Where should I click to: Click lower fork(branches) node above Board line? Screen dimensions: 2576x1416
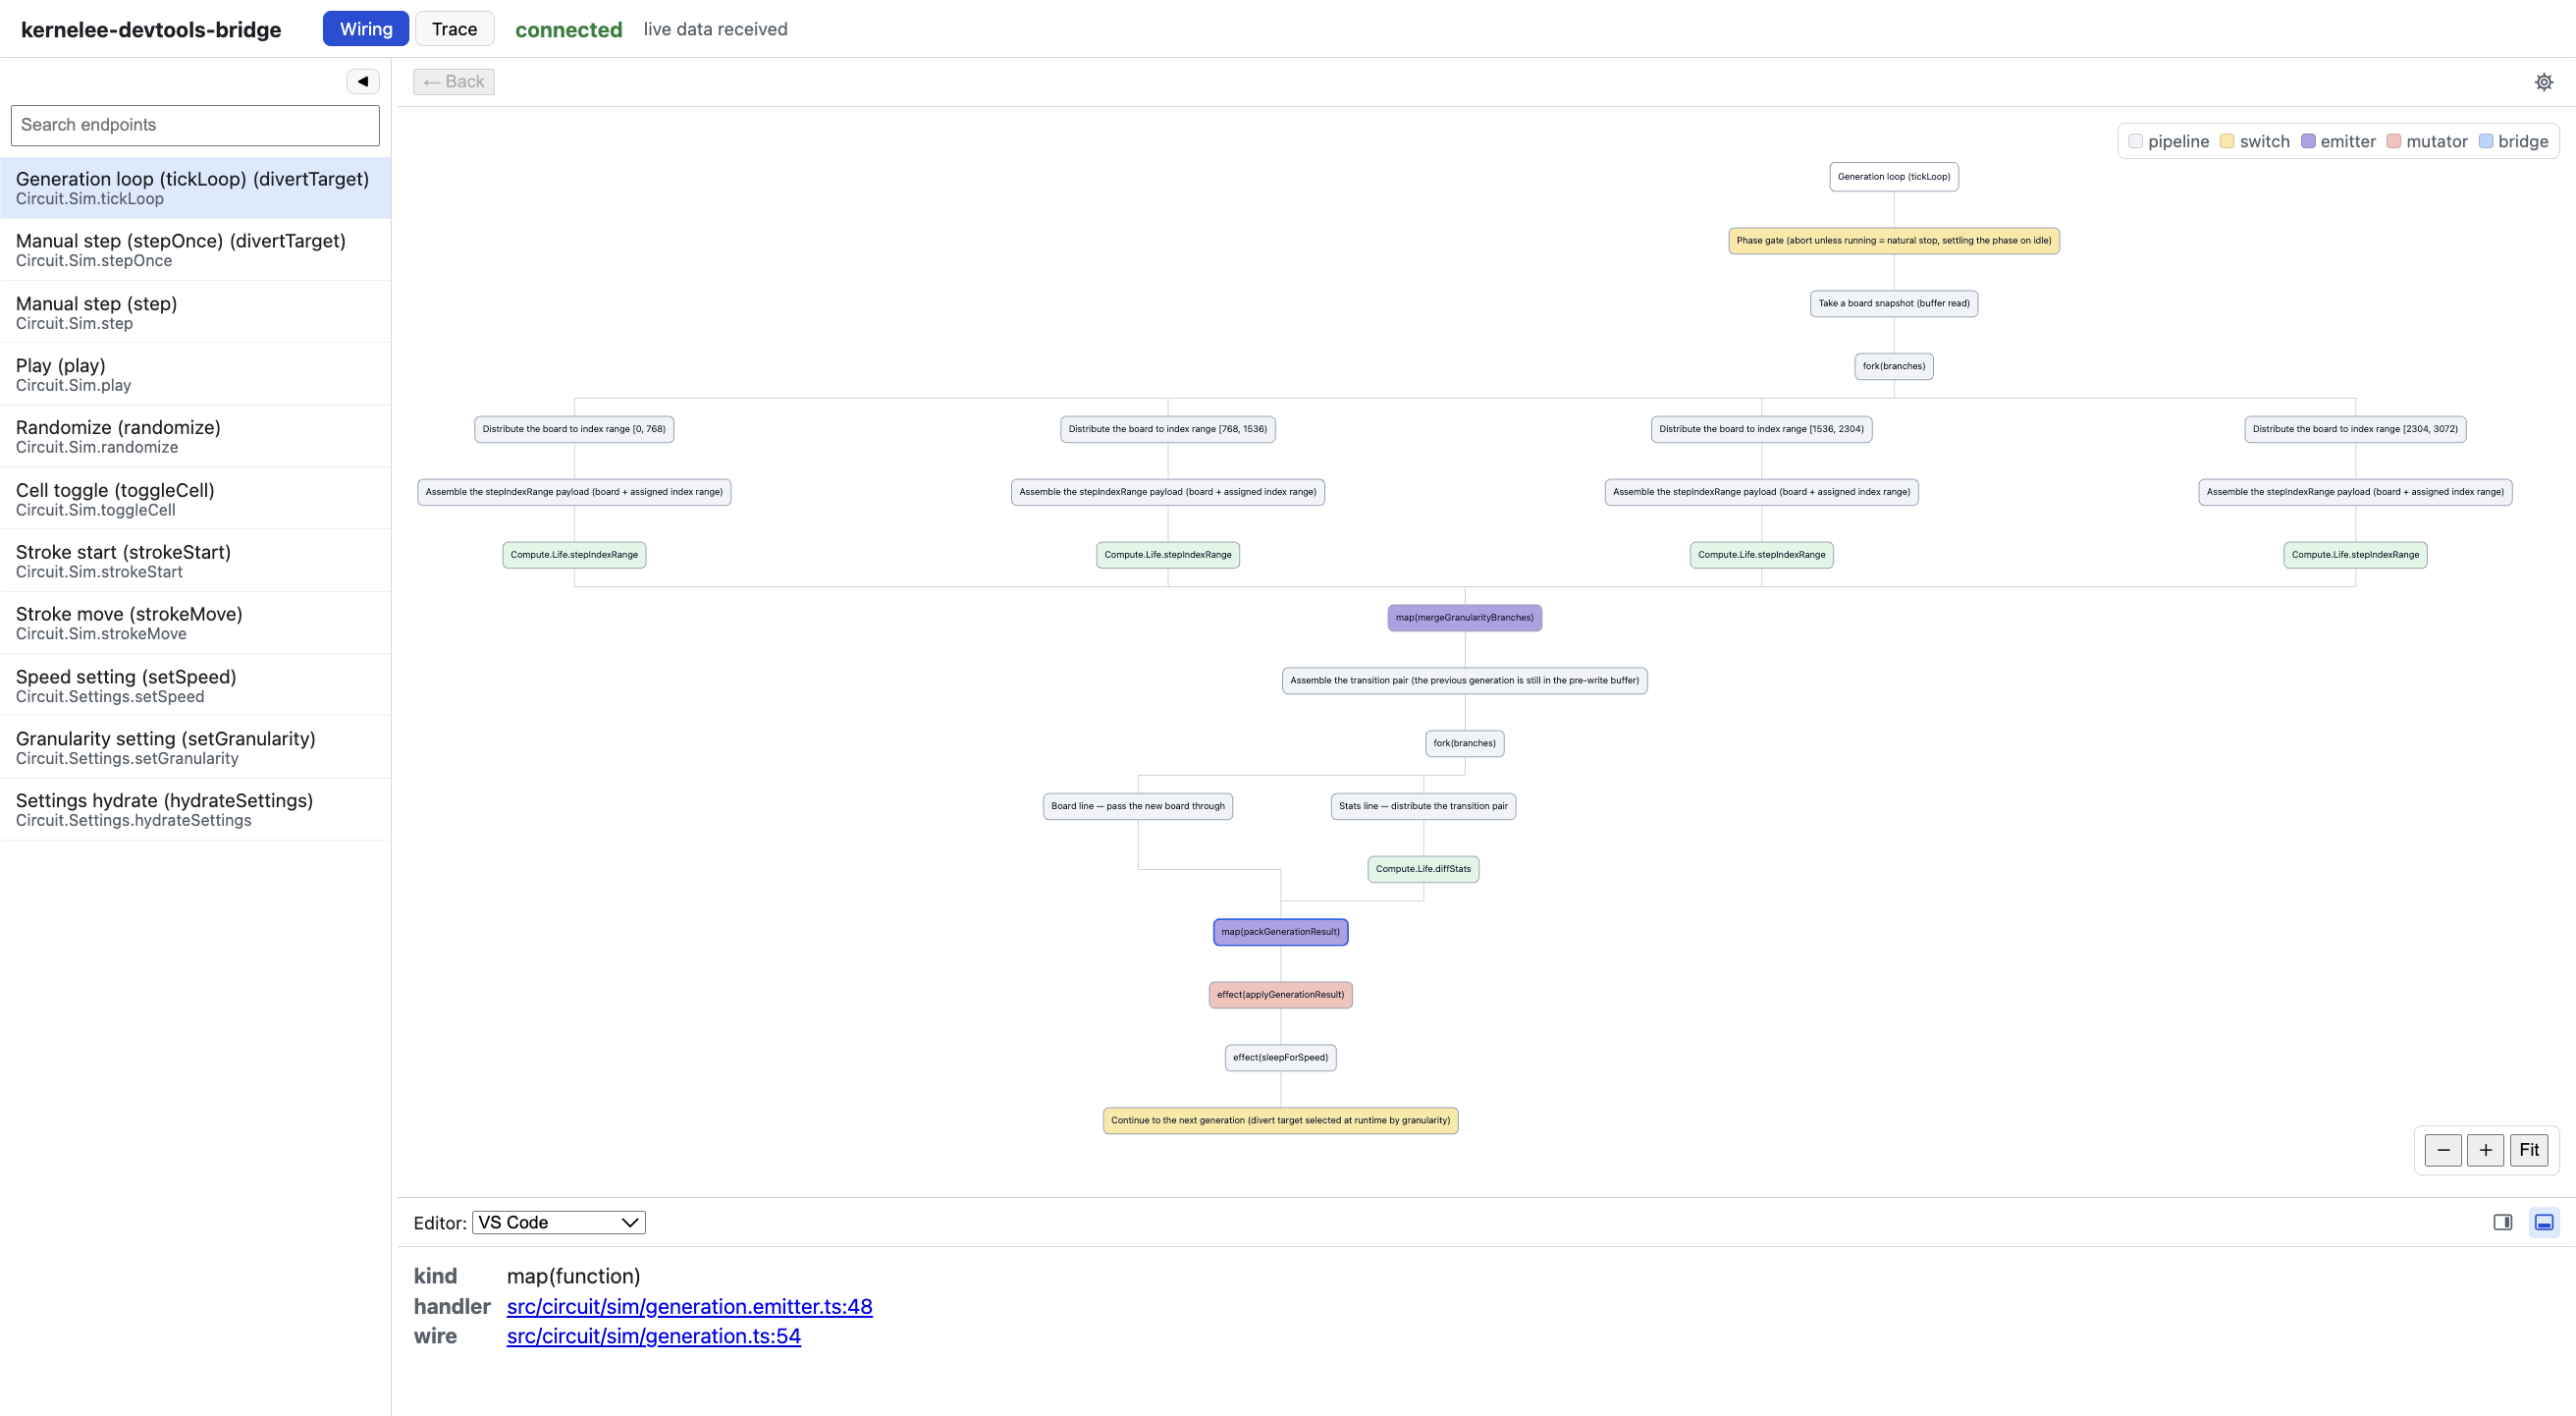click(x=1464, y=743)
